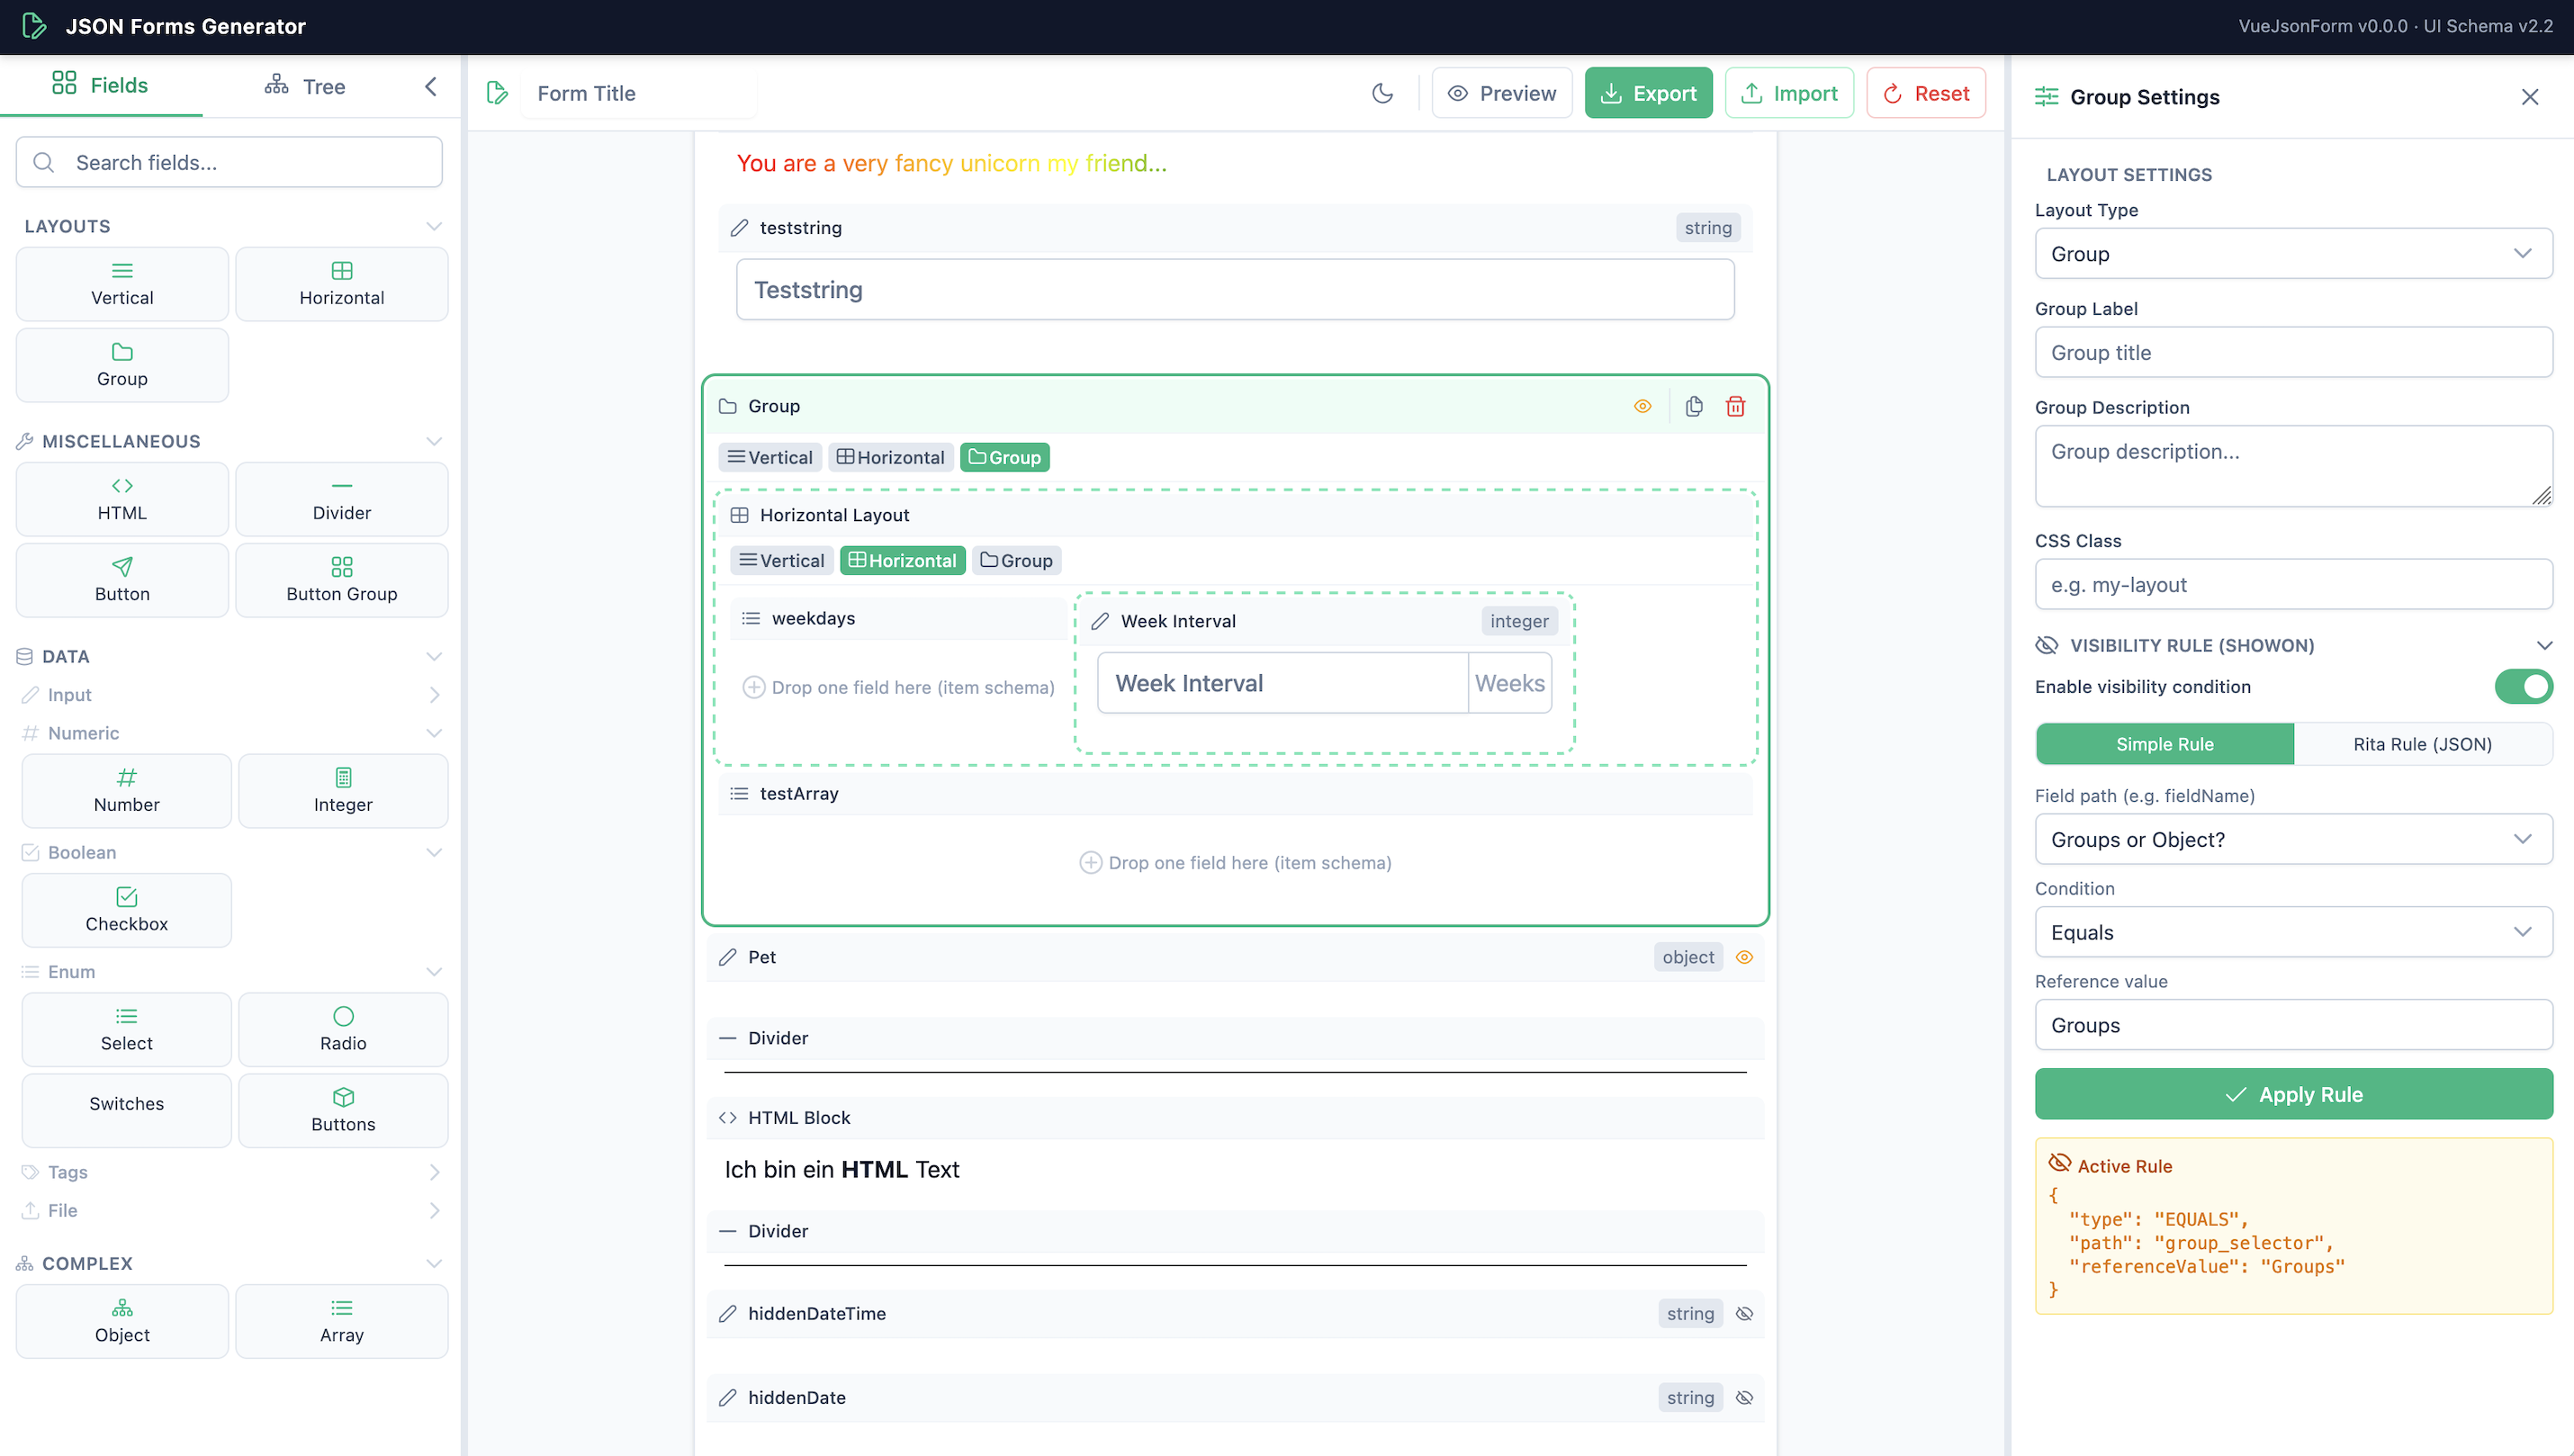Image resolution: width=2574 pixels, height=1456 pixels.
Task: Toggle hidden eye icon on hiddenDateTime
Action: click(1745, 1314)
